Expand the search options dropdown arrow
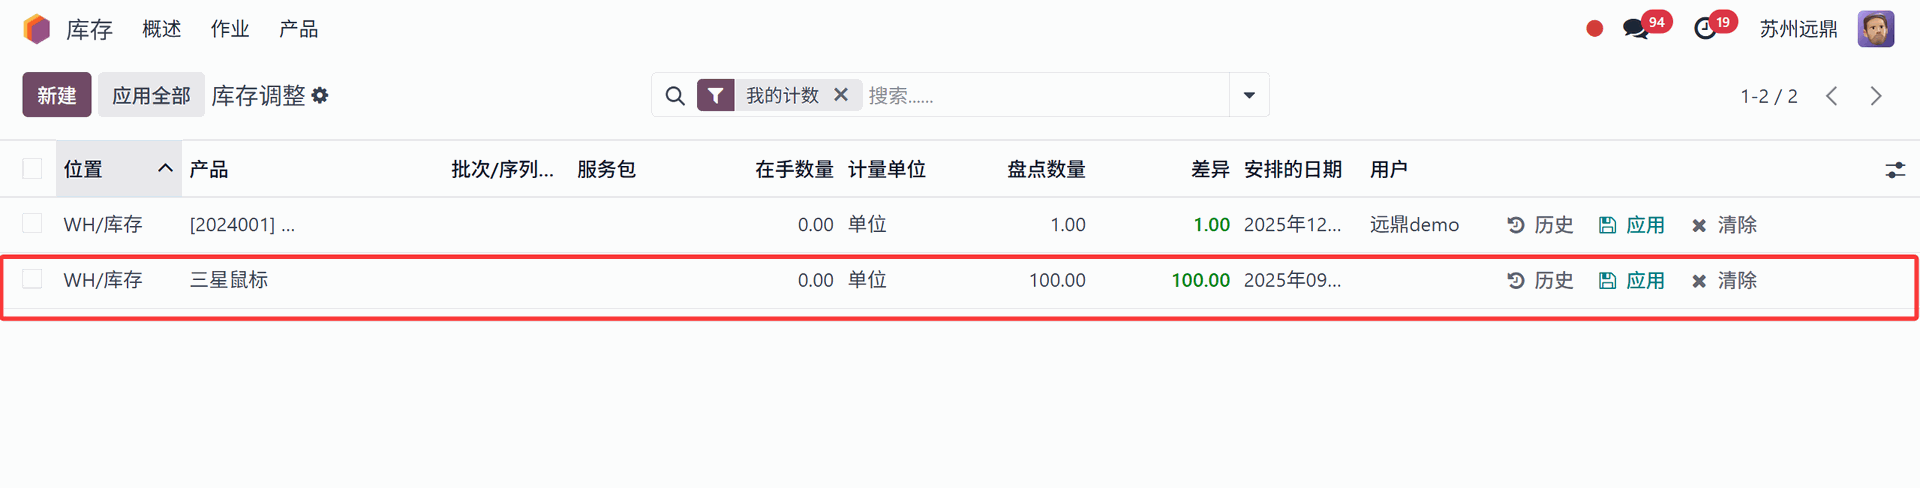This screenshot has height=488, width=1920. [x=1249, y=96]
